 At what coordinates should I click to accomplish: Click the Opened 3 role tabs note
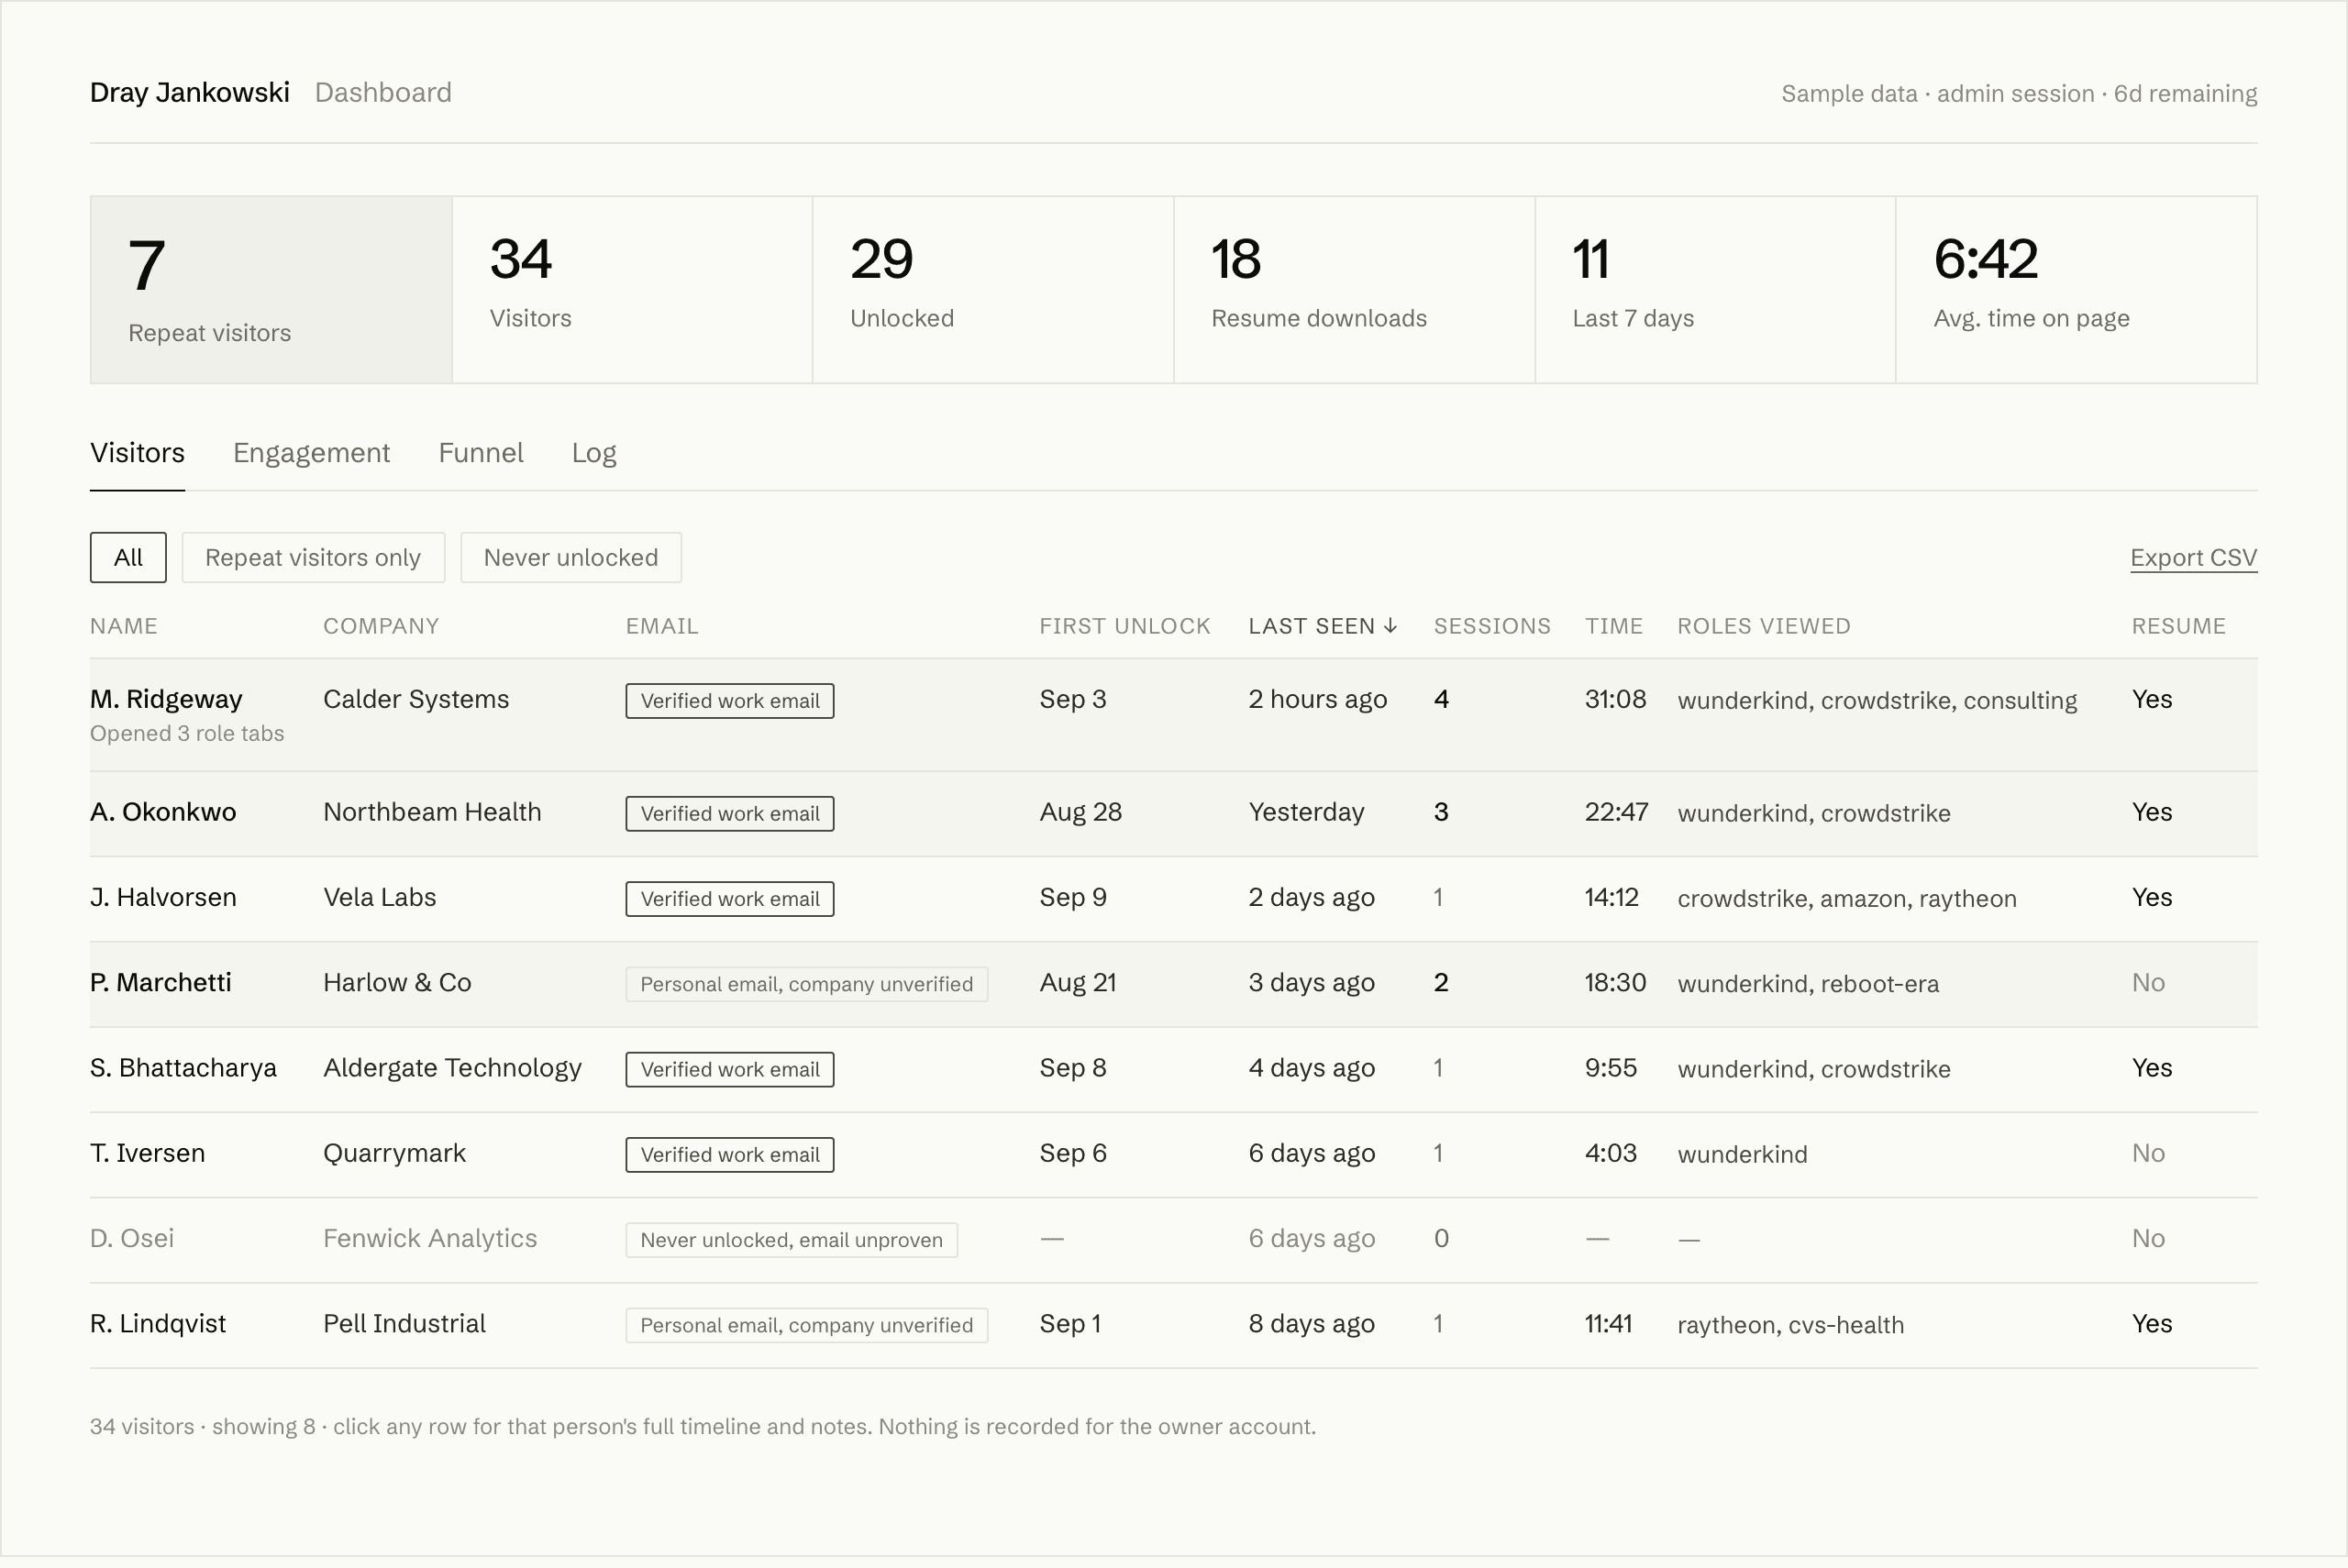(187, 733)
